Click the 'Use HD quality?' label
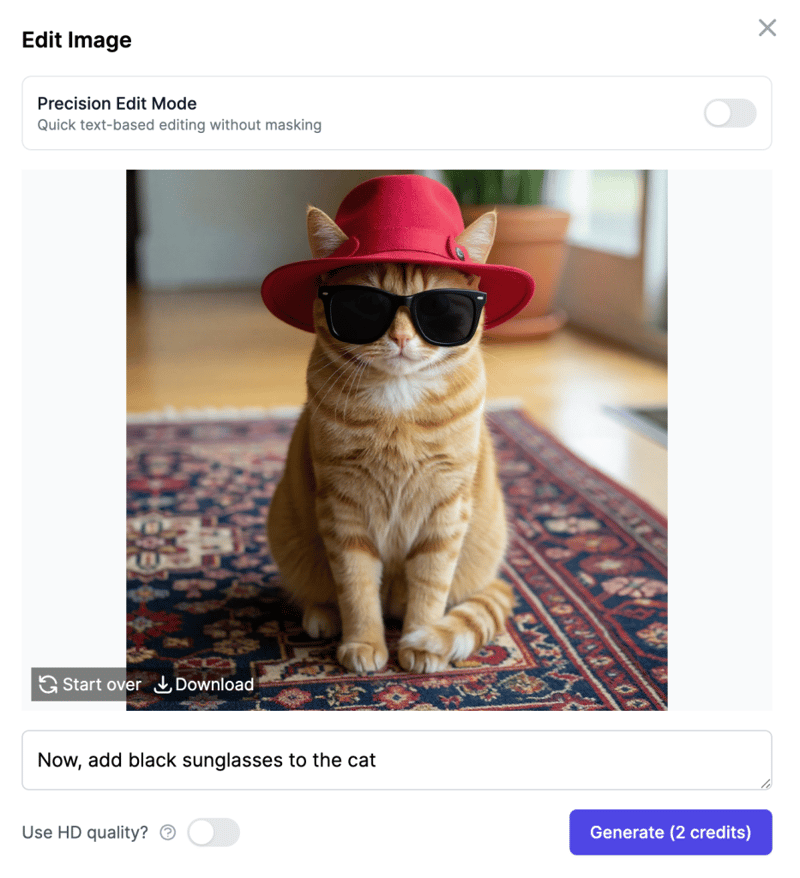800x878 pixels. 85,832
